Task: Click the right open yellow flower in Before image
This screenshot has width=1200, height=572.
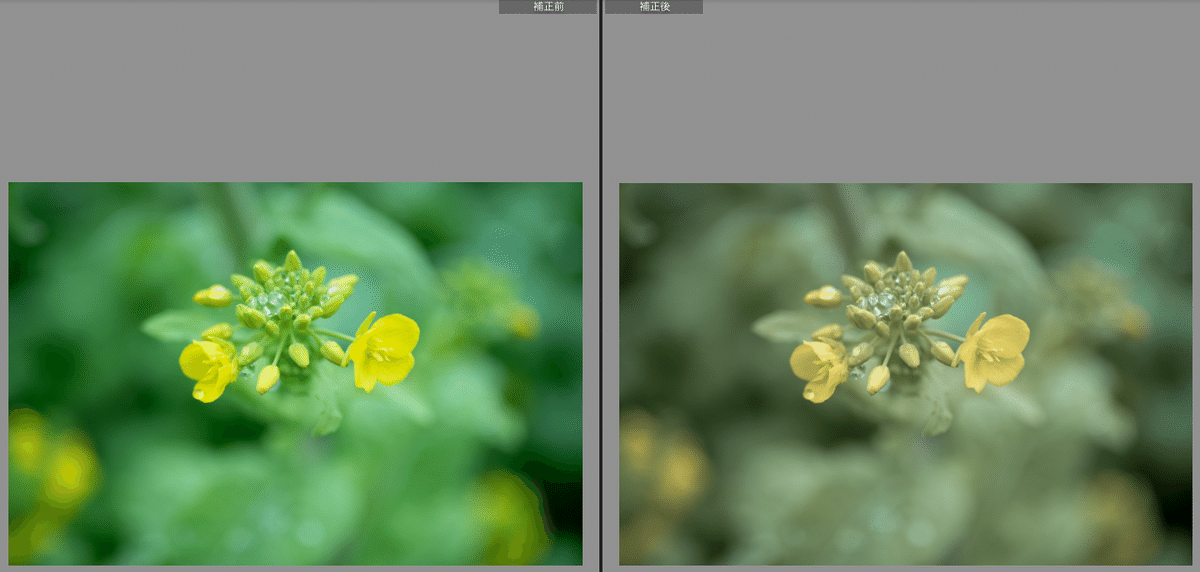Action: pos(384,349)
